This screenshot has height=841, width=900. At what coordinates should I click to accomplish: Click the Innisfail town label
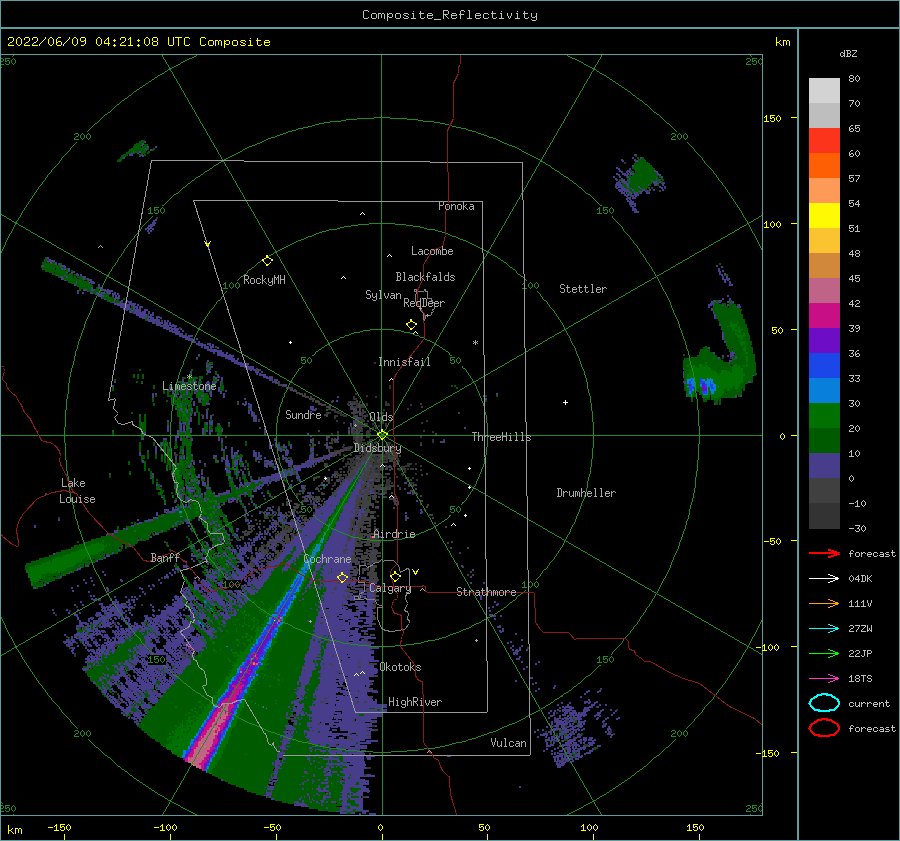click(404, 362)
